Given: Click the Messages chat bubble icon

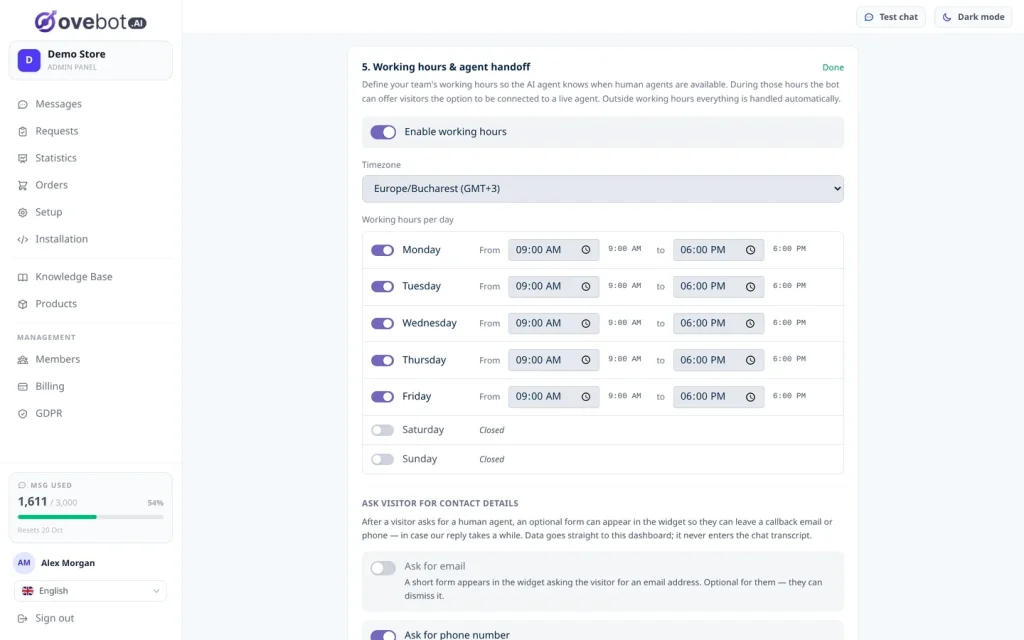Looking at the screenshot, I should (23, 104).
